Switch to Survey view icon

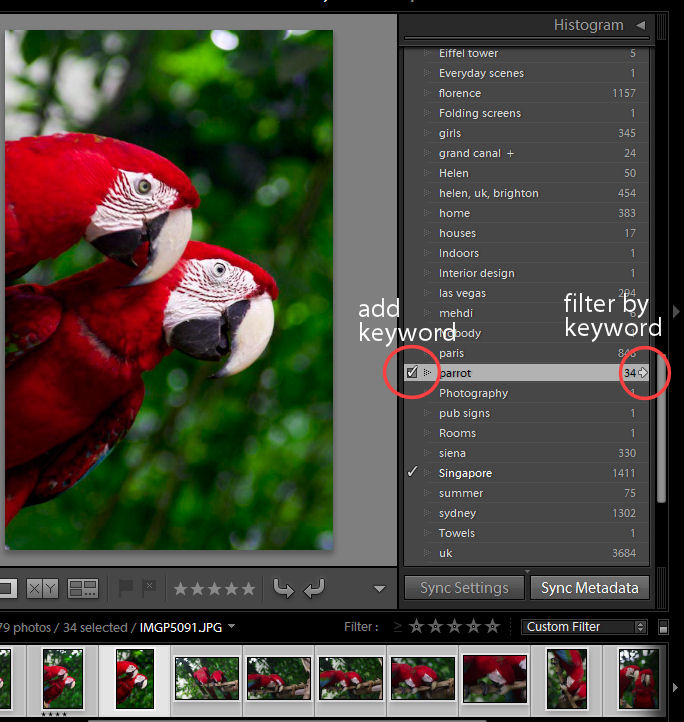(x=83, y=588)
